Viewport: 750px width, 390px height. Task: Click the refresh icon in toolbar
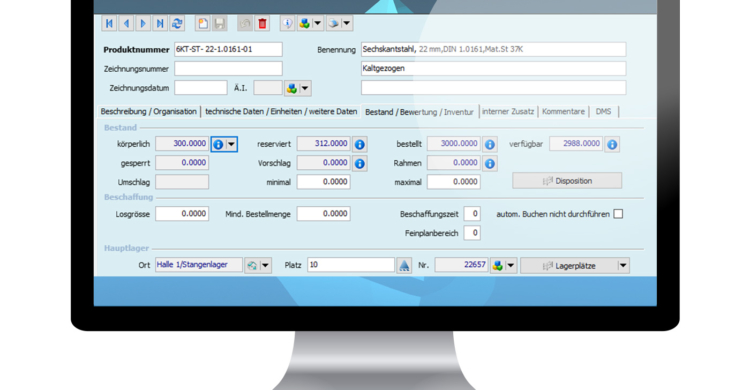click(x=177, y=23)
